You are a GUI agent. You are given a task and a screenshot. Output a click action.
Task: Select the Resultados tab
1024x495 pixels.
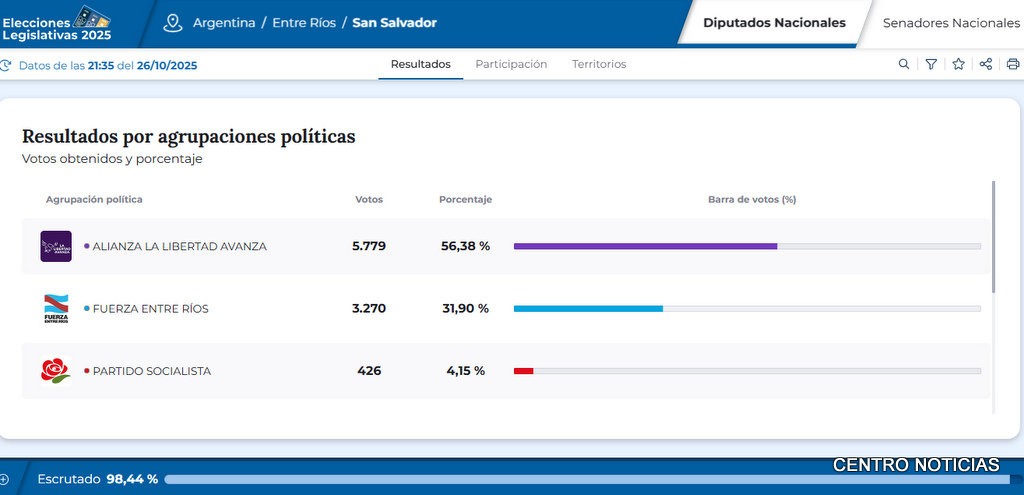tap(420, 64)
